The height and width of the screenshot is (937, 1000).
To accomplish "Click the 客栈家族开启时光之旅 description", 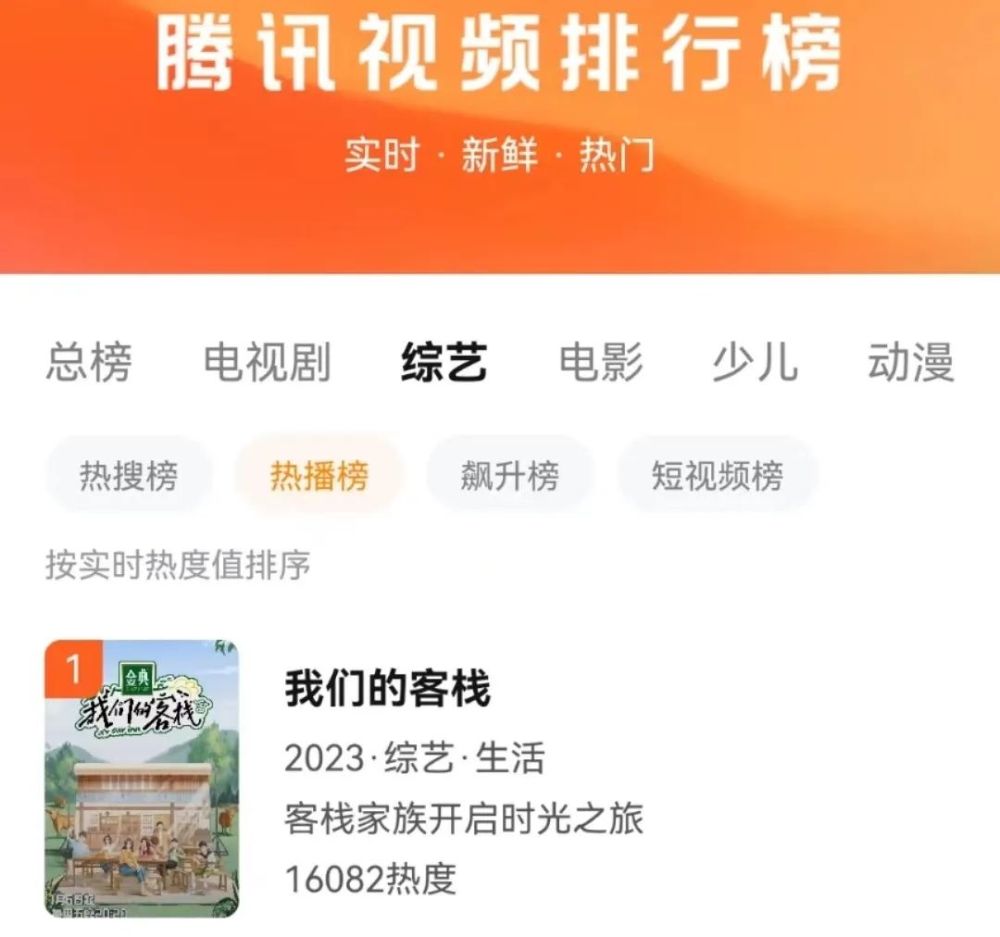I will (464, 818).
